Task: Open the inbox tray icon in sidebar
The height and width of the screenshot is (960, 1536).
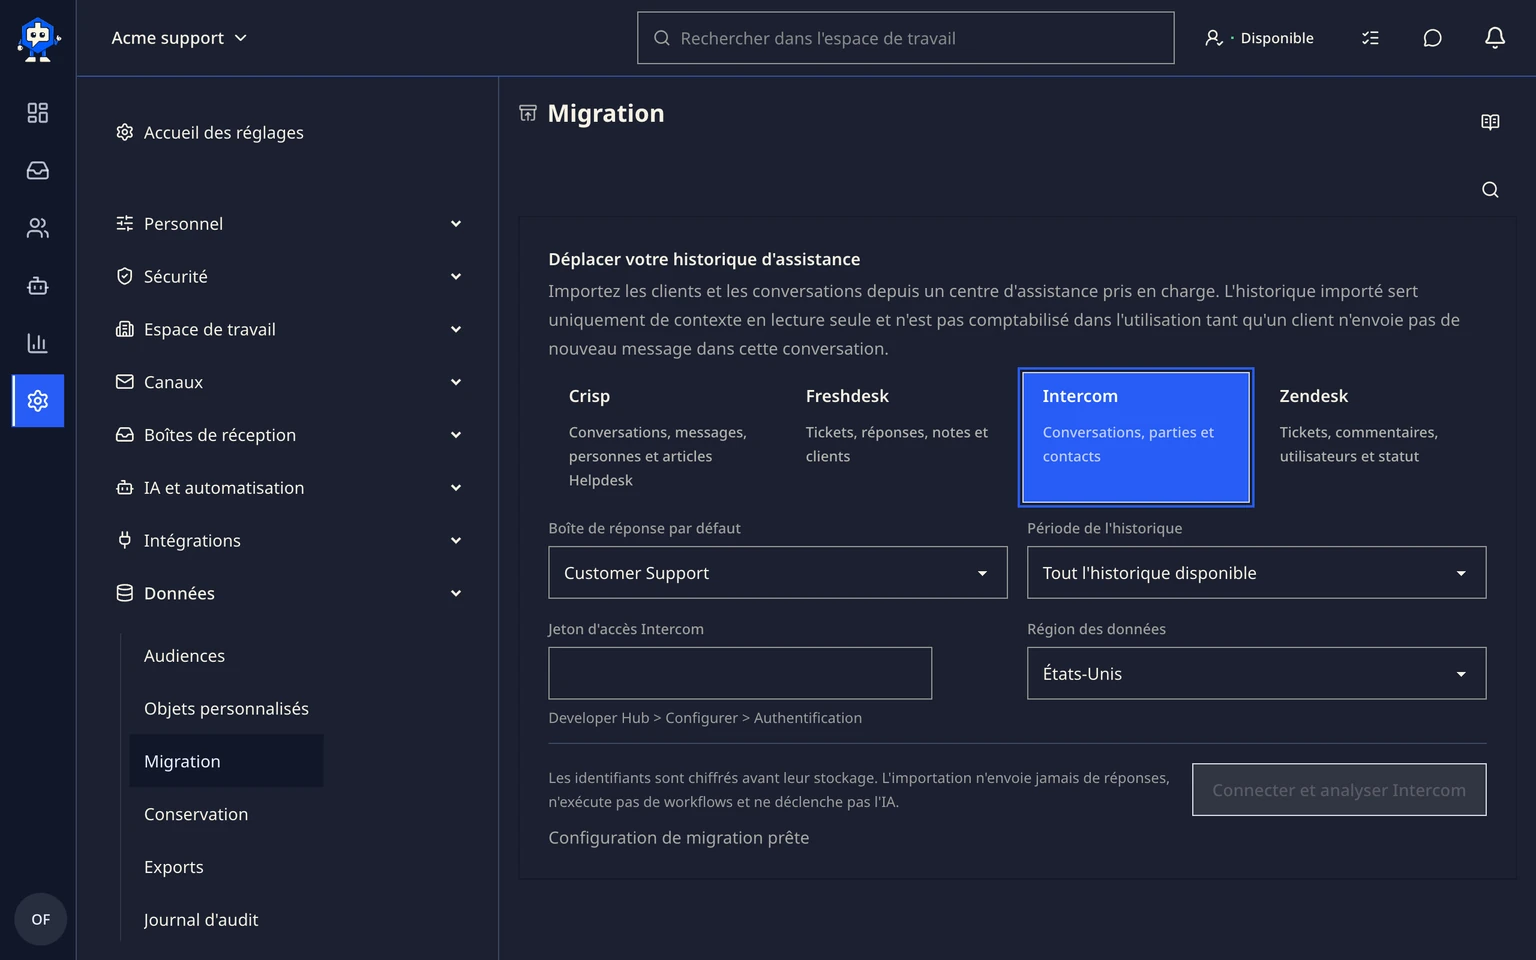Action: 38,171
